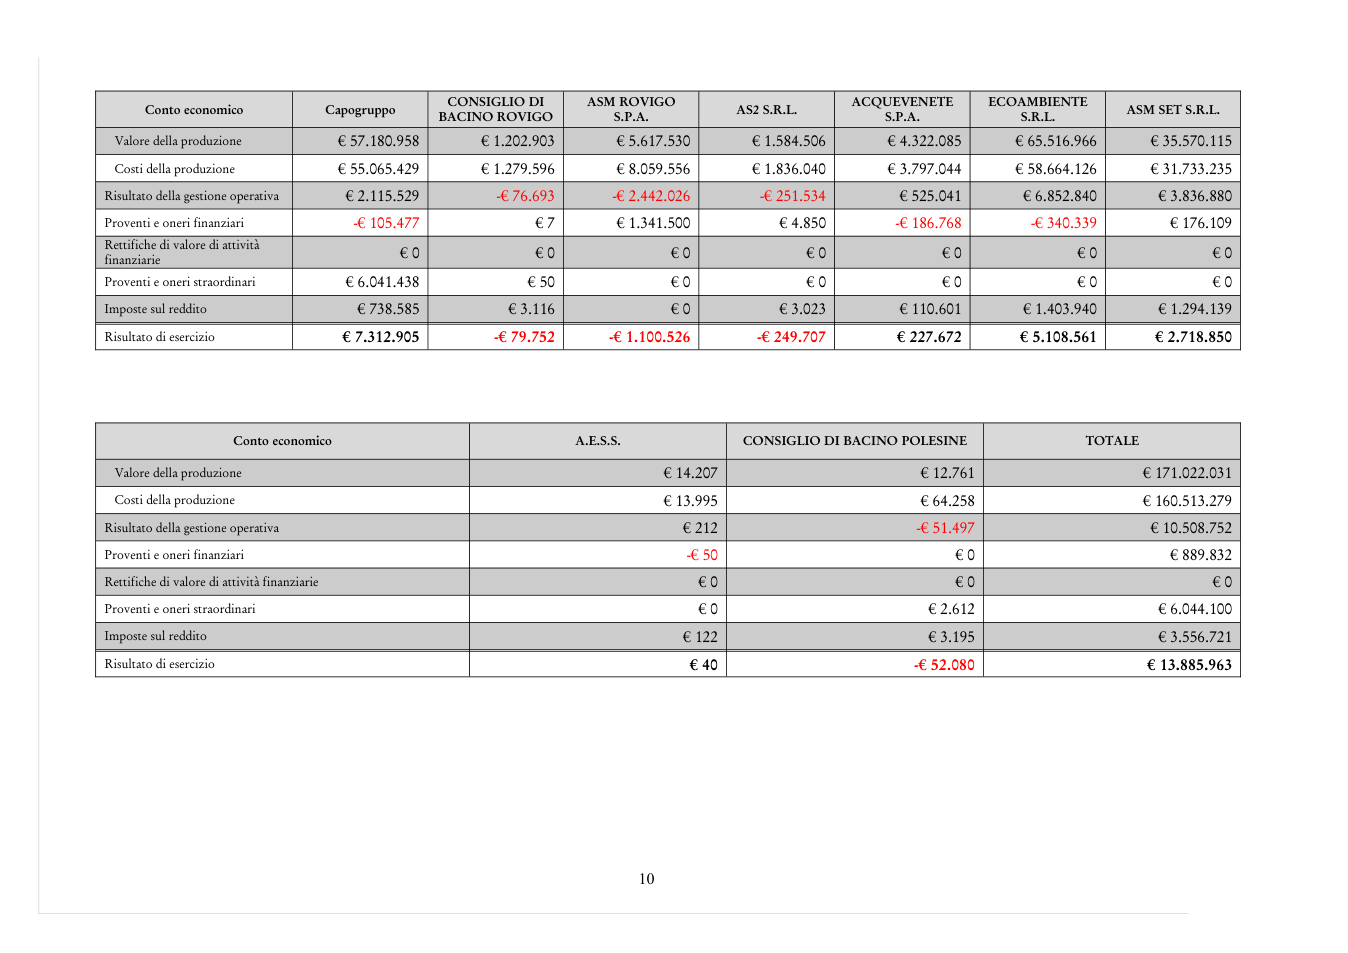This screenshot has width=1348, height=953.
Task: Select the value € 65.516.966
Action: tap(1056, 141)
